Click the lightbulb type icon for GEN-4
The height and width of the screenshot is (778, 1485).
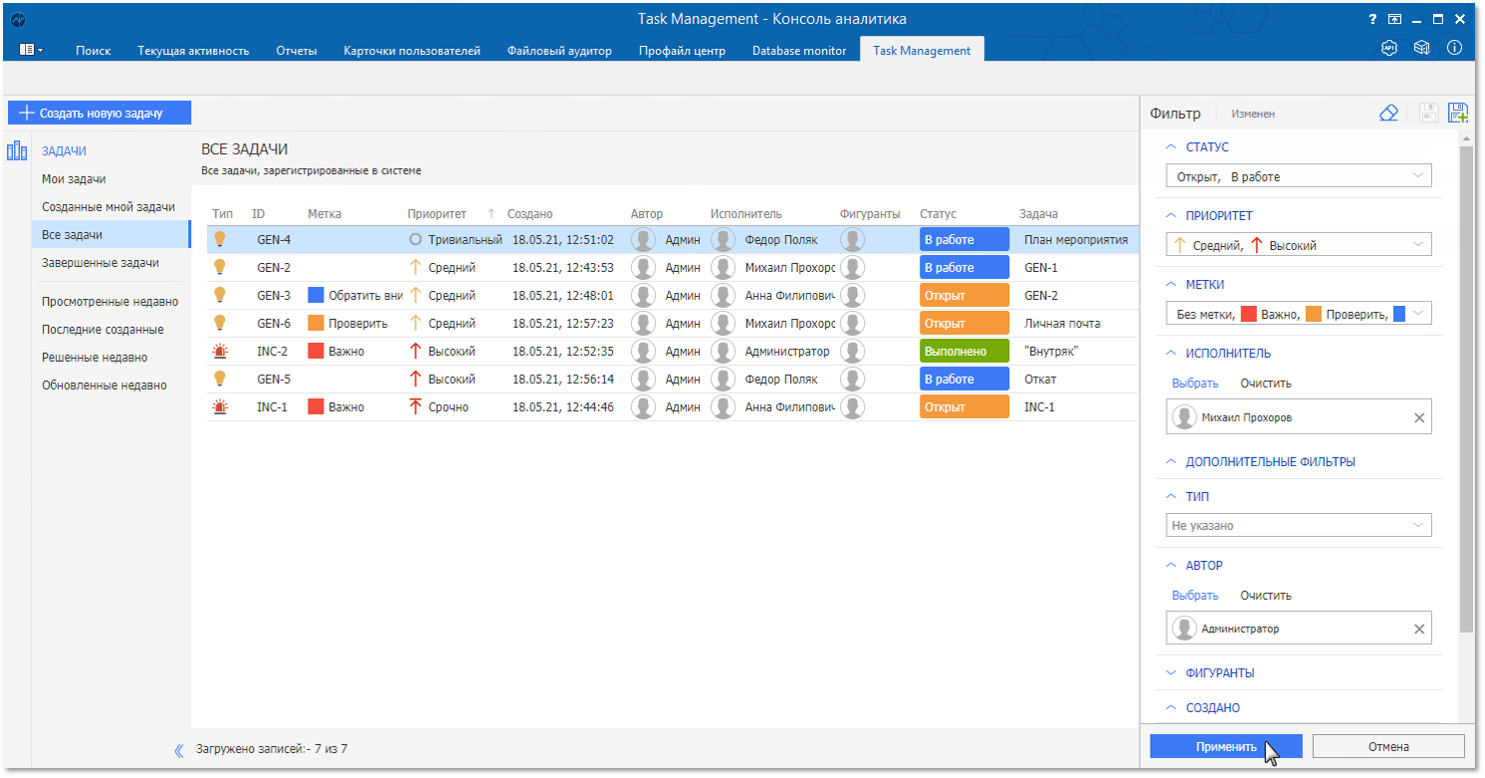pos(220,239)
